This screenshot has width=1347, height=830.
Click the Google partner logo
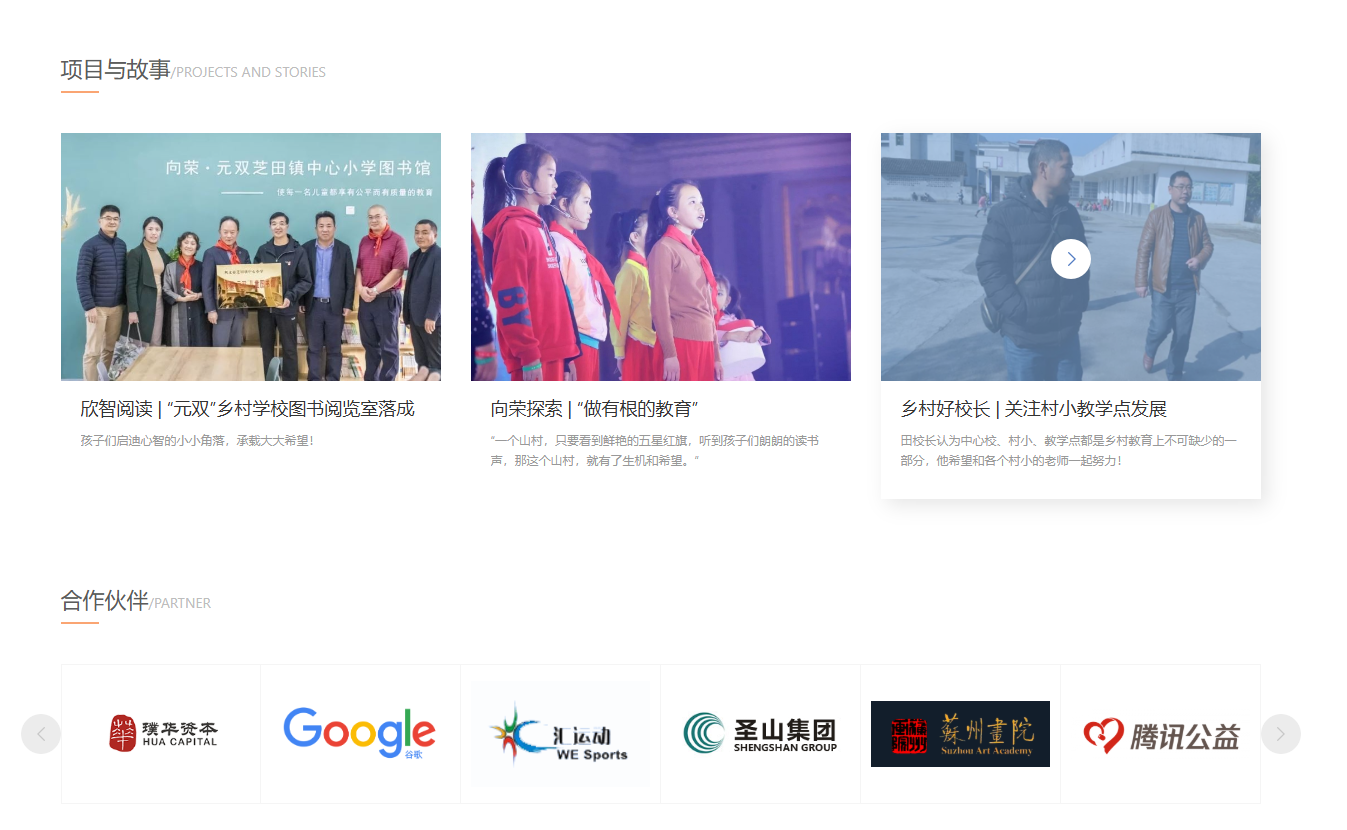(360, 733)
